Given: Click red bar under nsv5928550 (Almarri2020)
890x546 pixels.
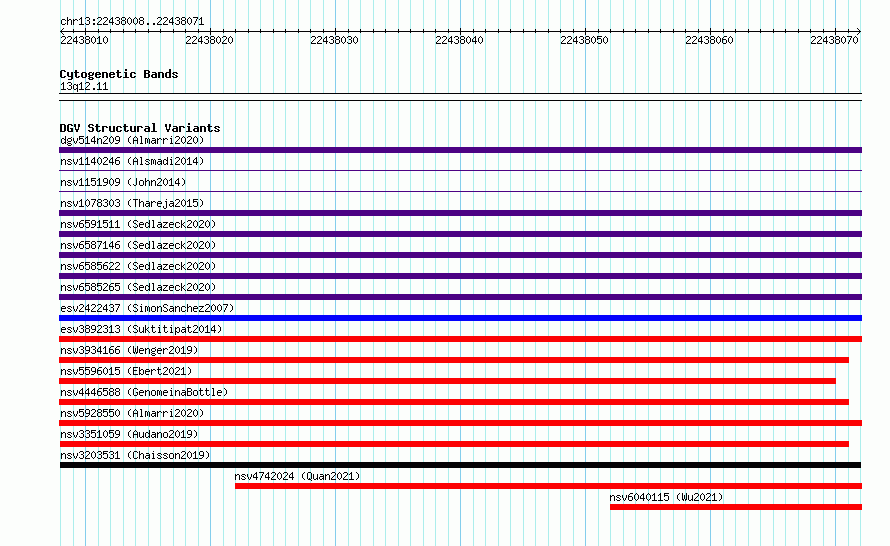Looking at the screenshot, I should click(x=460, y=423).
